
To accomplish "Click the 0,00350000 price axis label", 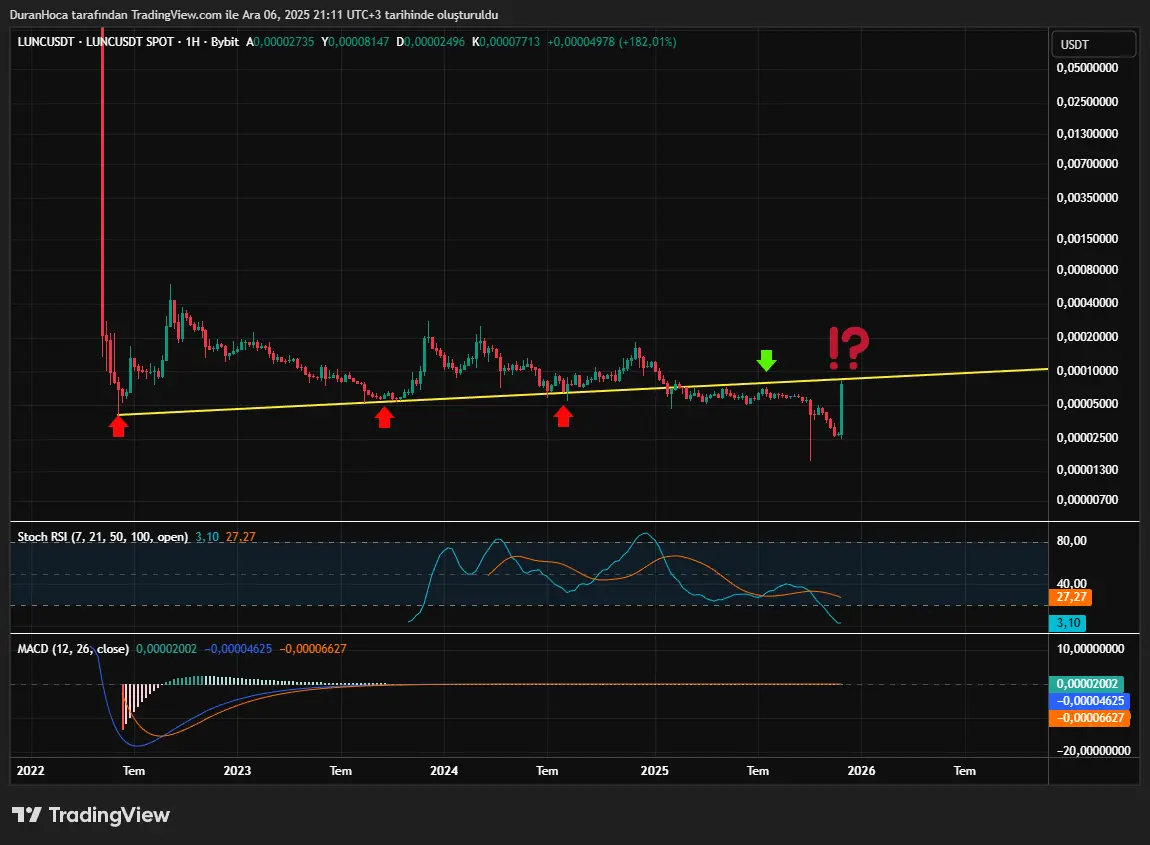I will click(1087, 197).
